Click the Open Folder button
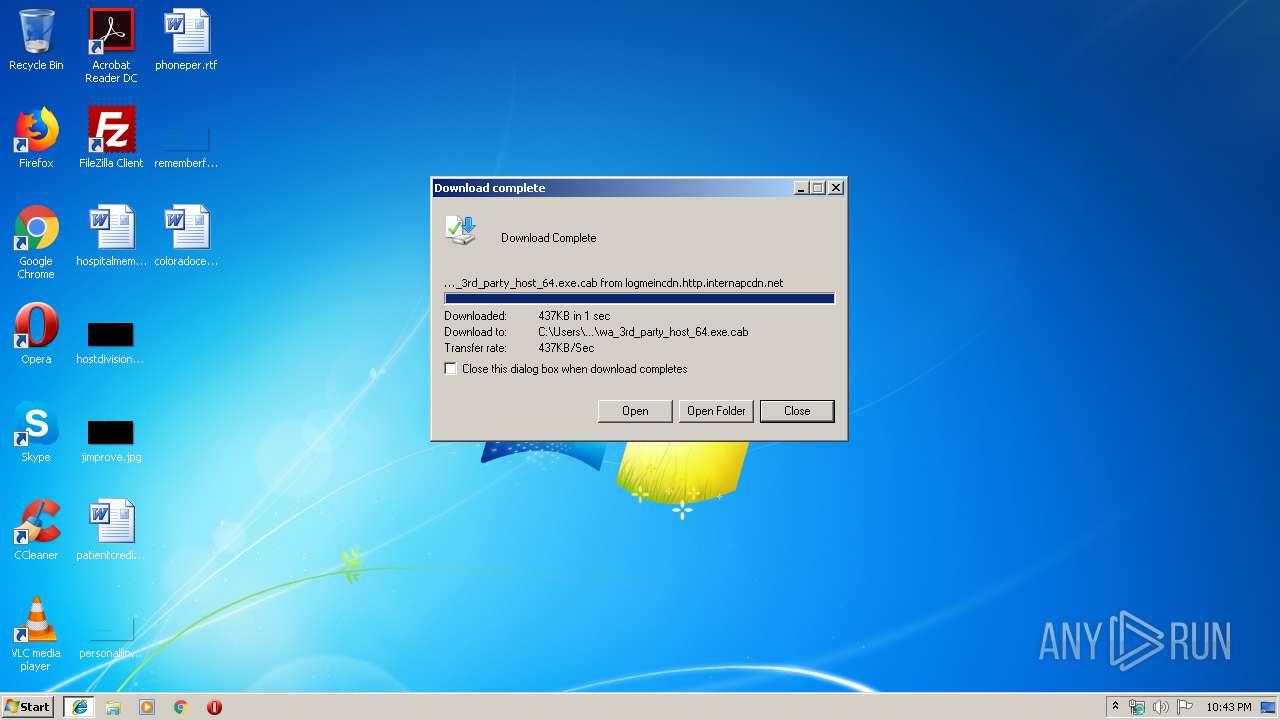The image size is (1280, 720). coord(716,411)
